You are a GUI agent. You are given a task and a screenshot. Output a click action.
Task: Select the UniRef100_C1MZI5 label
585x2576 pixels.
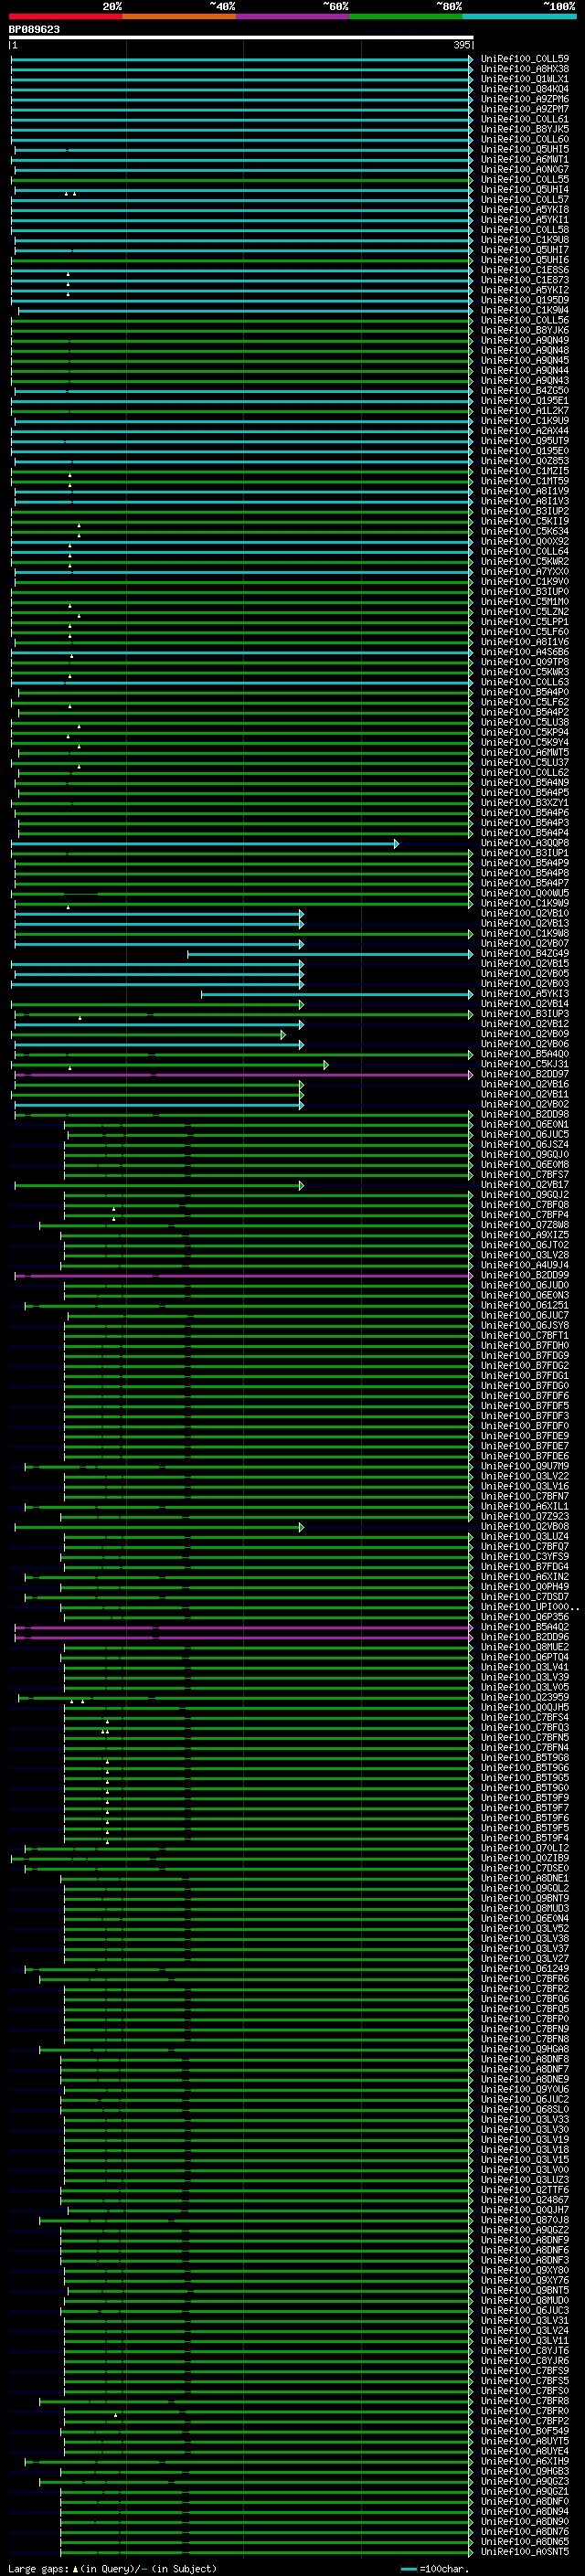[525, 471]
